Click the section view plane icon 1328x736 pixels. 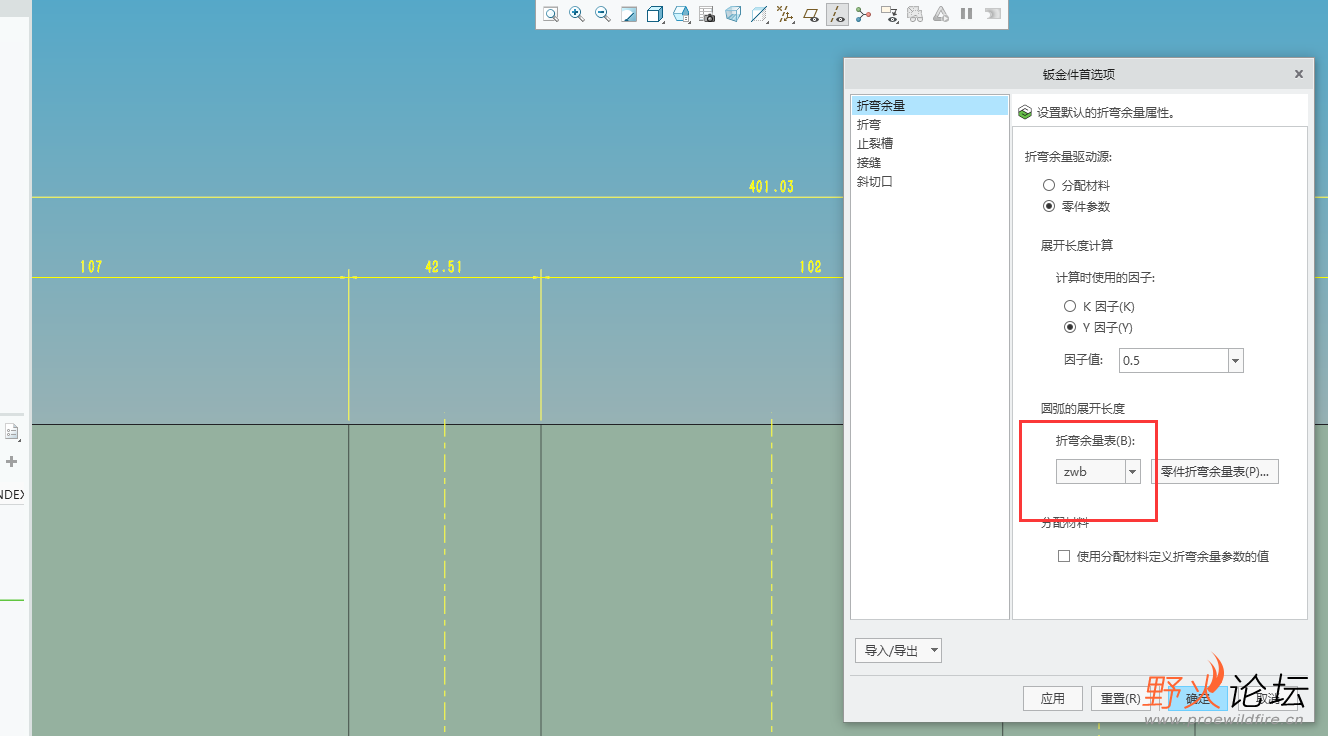click(759, 14)
